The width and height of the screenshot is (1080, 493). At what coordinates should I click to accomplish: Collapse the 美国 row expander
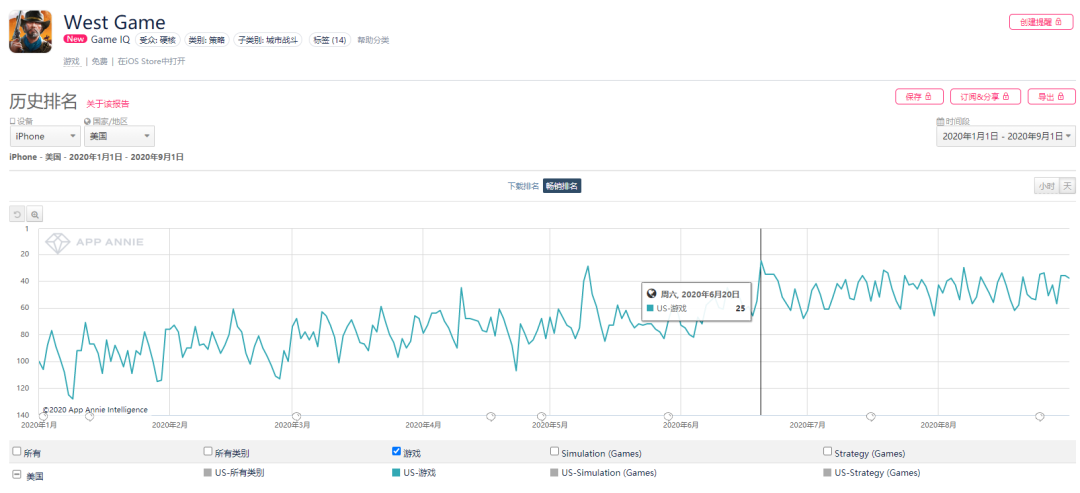[17, 473]
